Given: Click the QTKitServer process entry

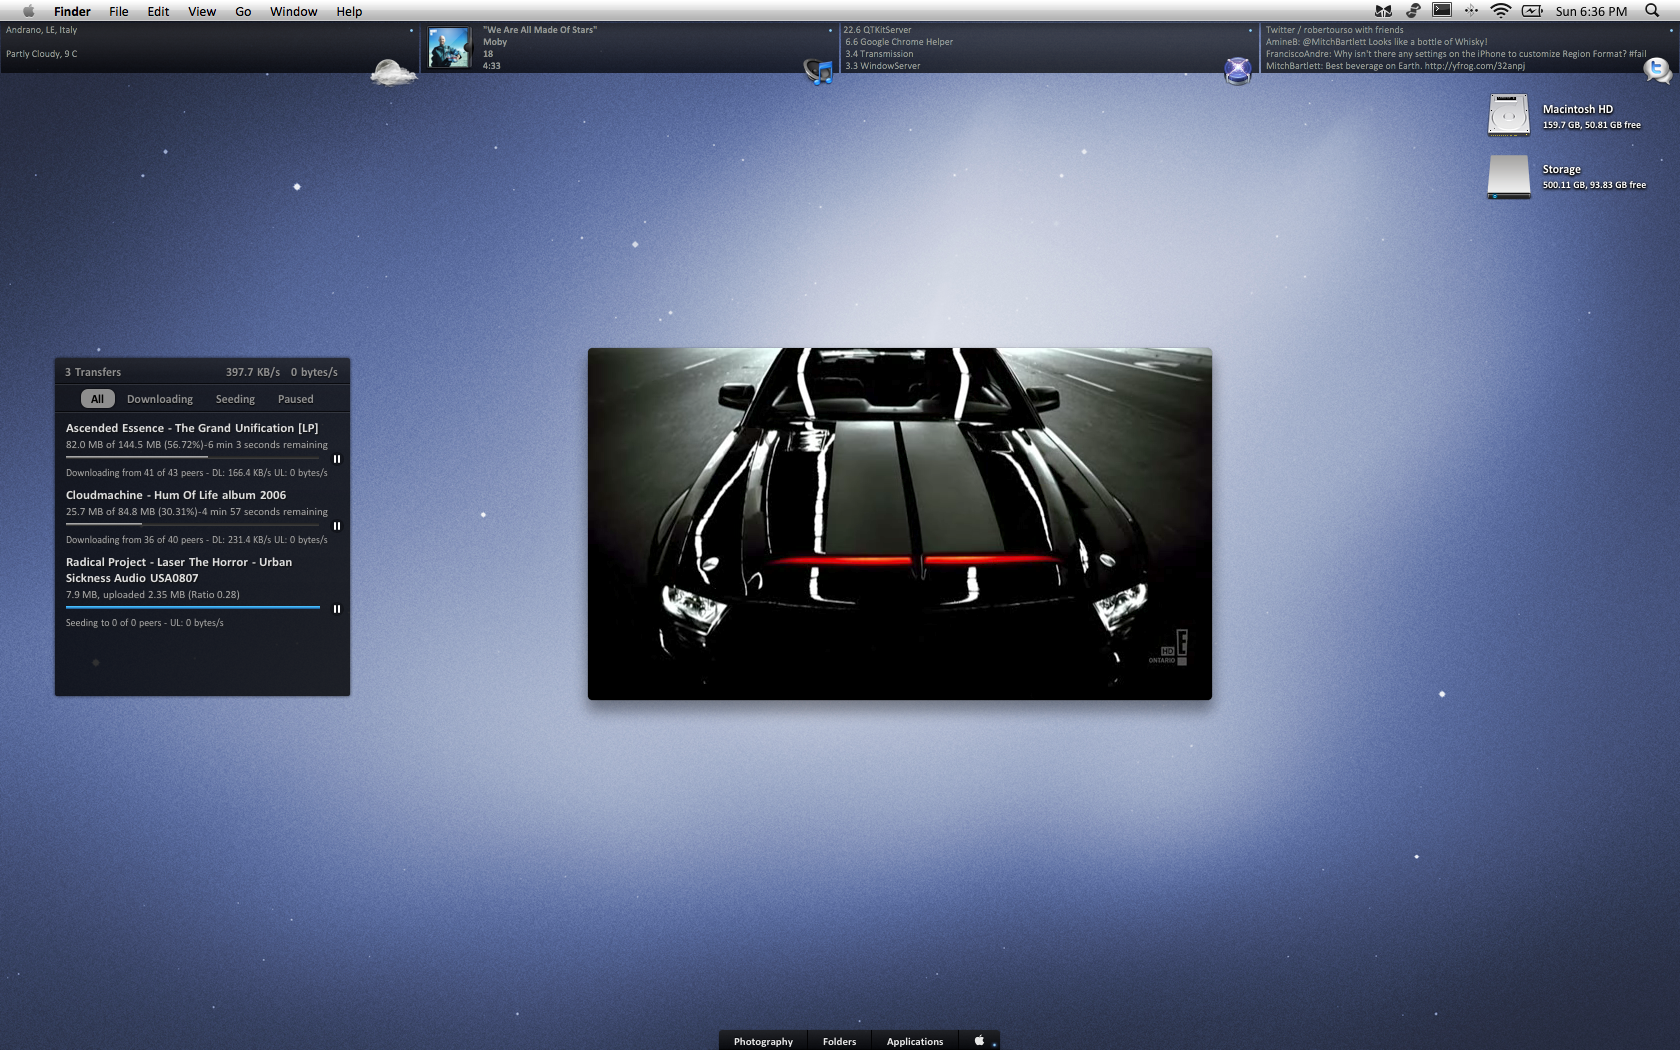Looking at the screenshot, I should pos(877,30).
